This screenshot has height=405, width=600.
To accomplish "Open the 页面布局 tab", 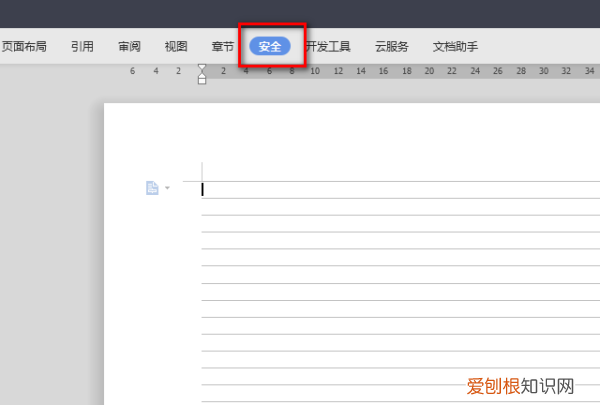I will click(x=24, y=47).
